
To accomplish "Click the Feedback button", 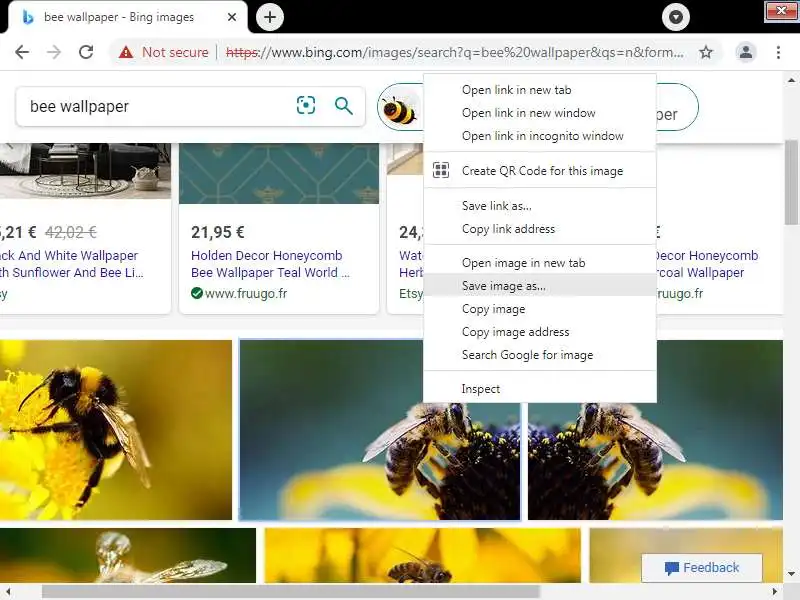I will [702, 567].
